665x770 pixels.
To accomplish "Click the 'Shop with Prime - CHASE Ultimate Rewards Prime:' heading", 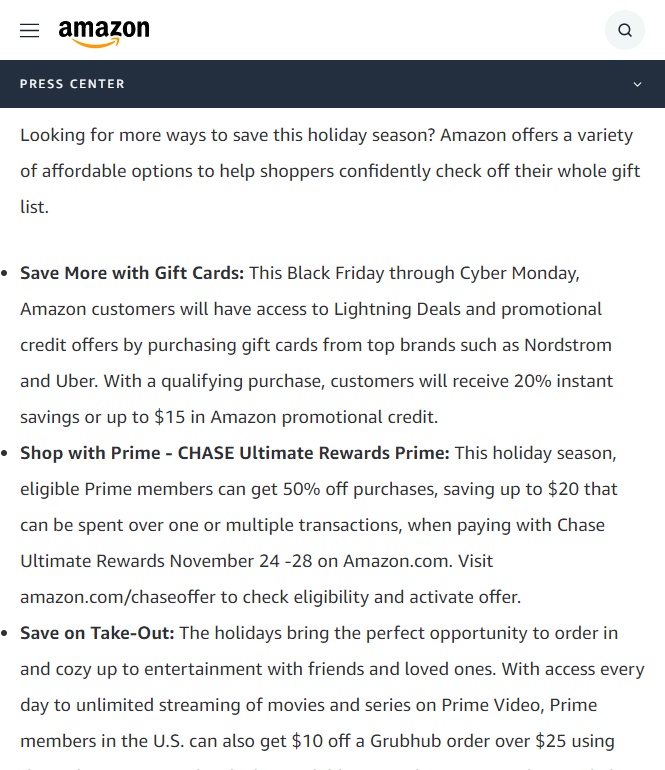I will click(x=235, y=453).
